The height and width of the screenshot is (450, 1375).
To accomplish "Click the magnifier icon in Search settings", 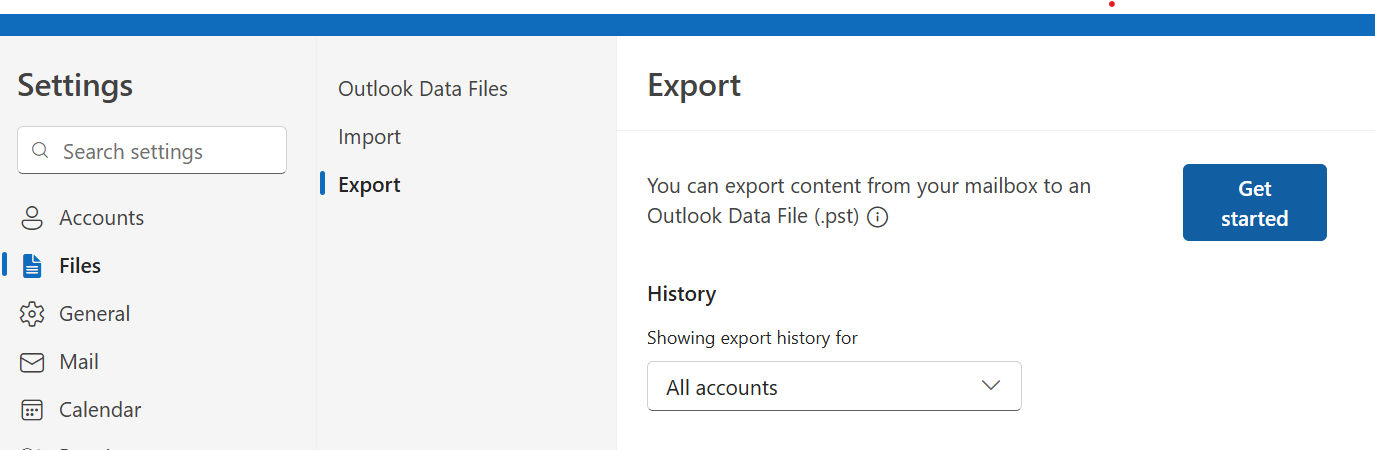I will point(40,151).
